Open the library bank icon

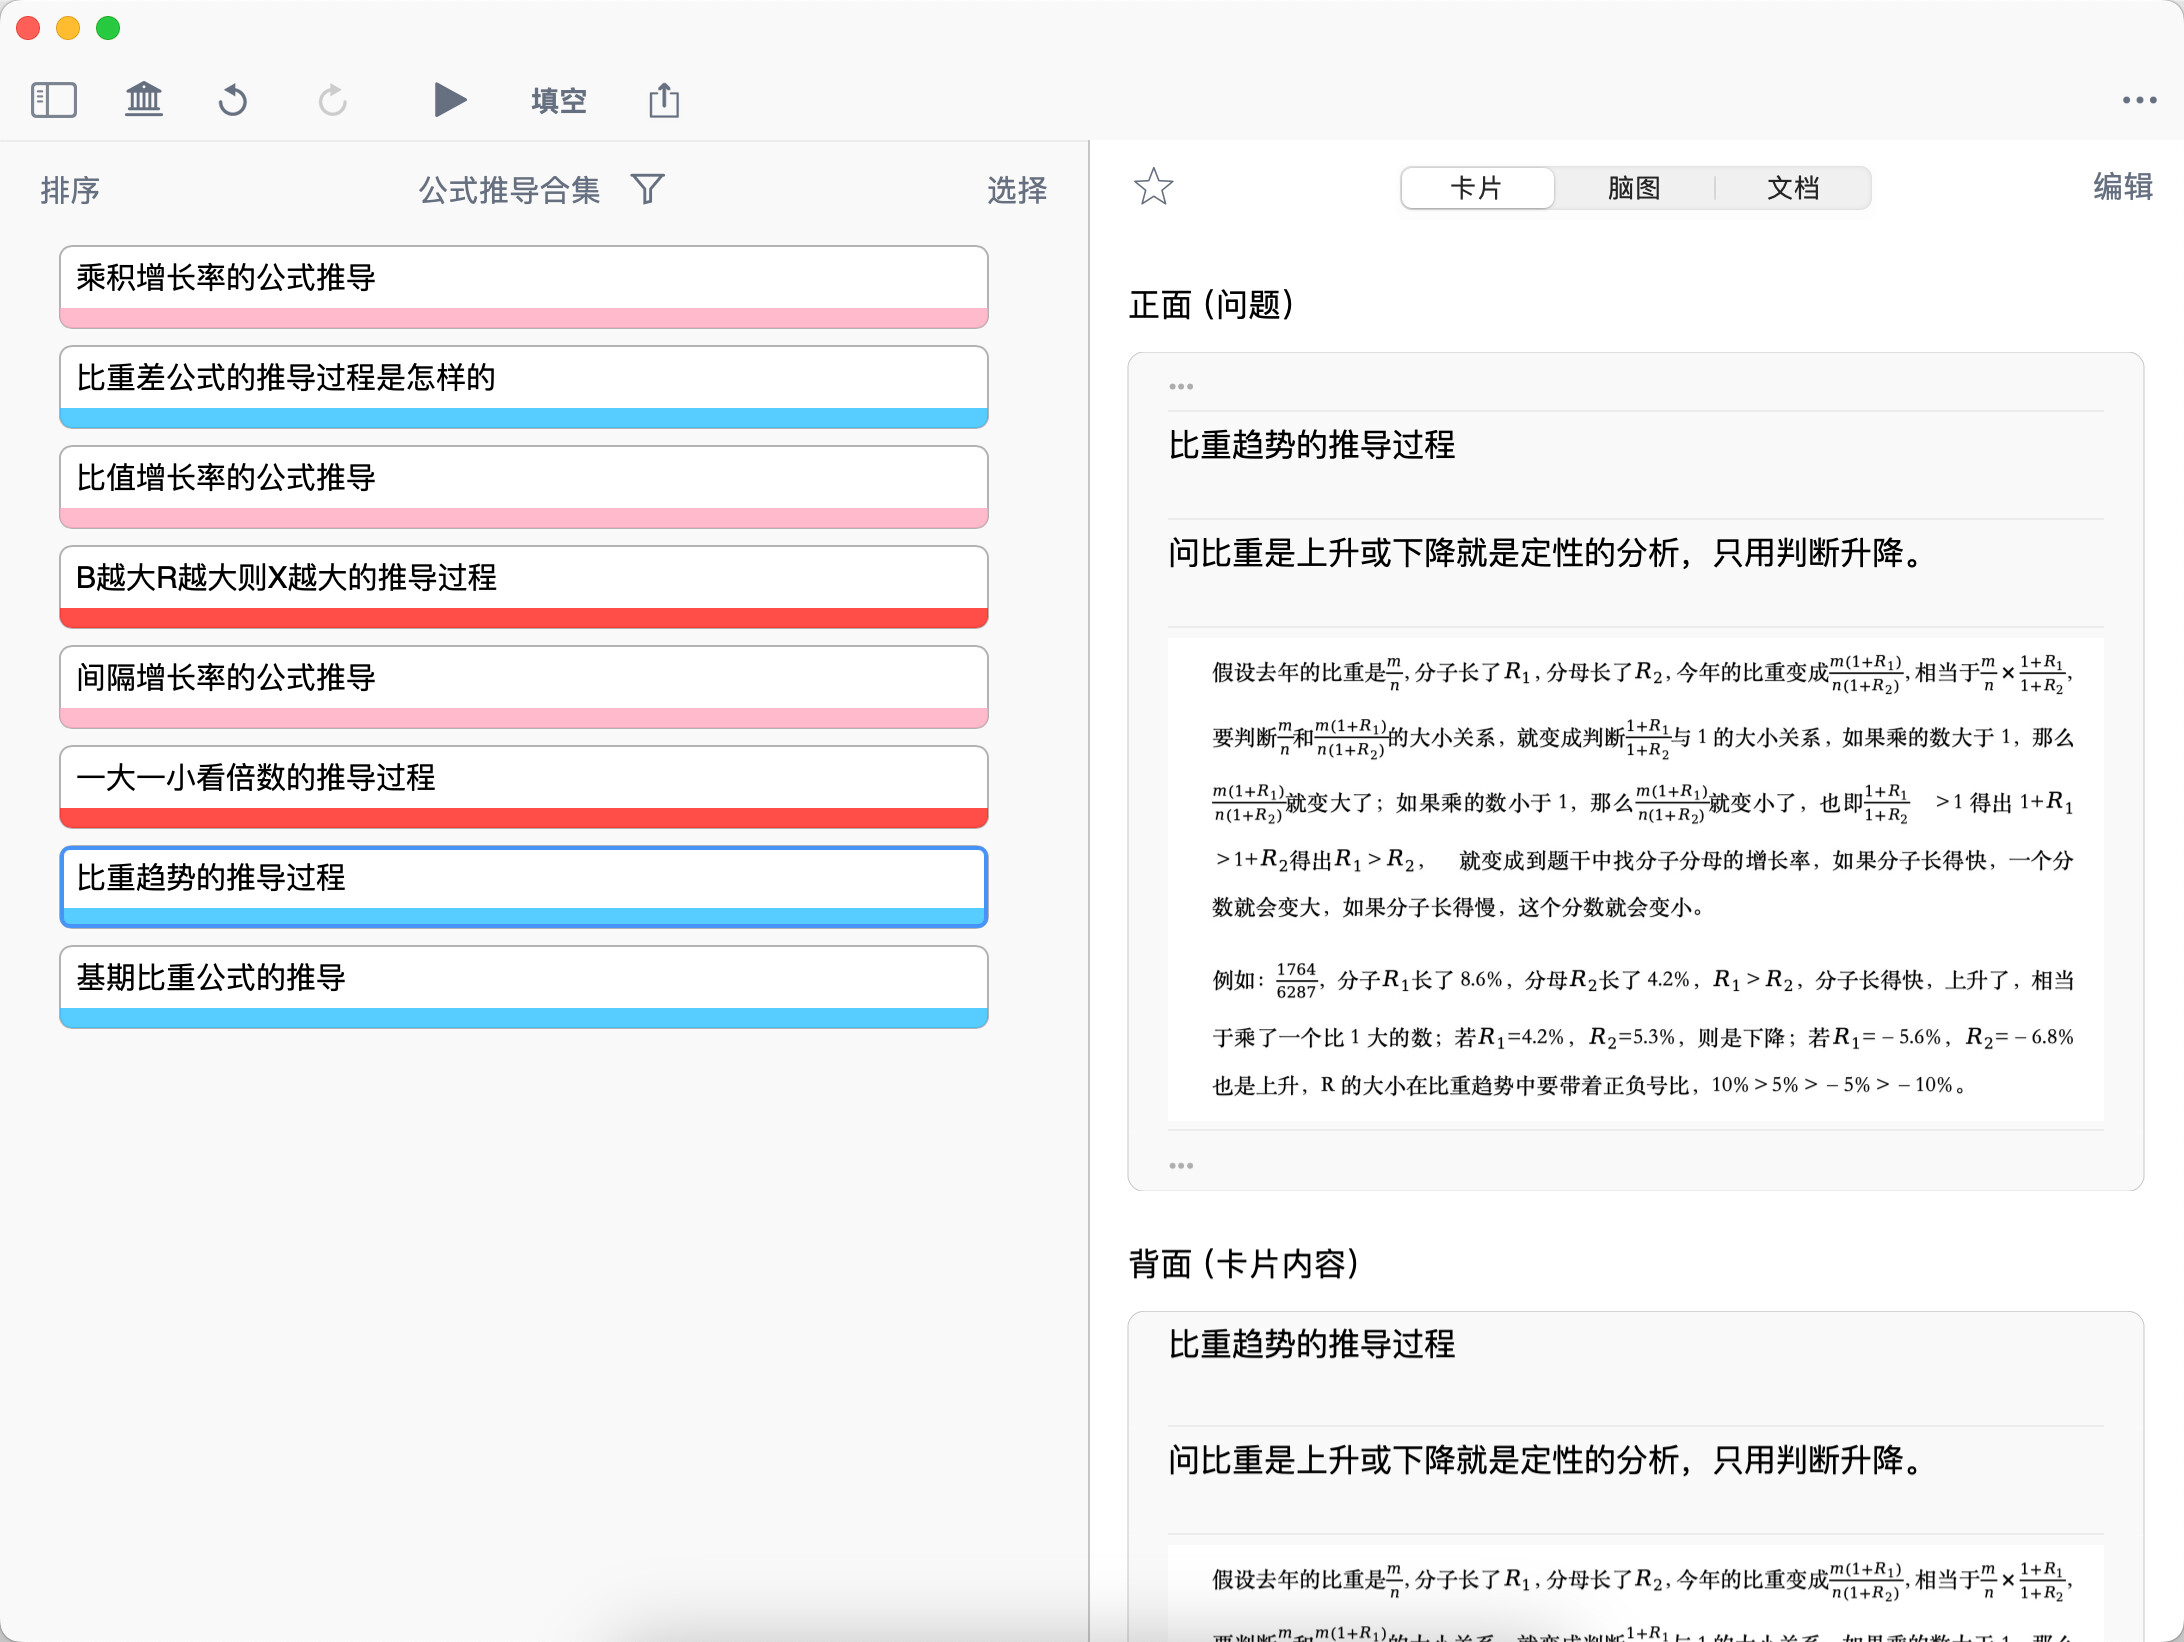pos(144,100)
